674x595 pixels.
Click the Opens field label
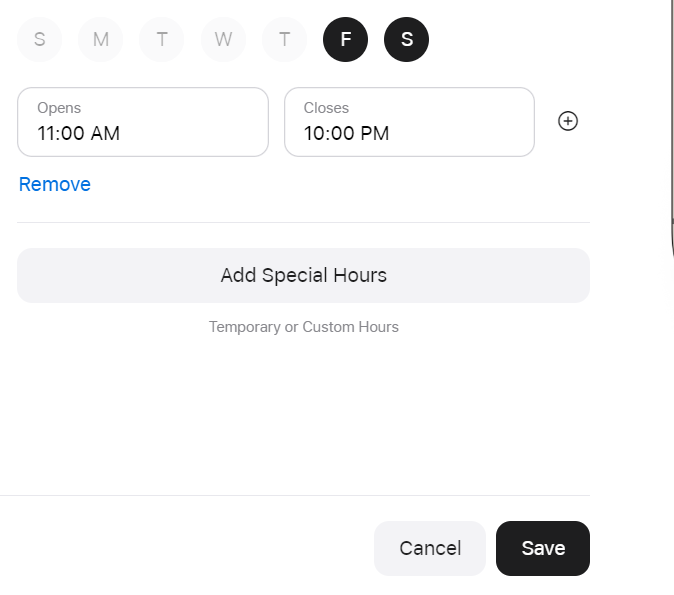point(59,108)
